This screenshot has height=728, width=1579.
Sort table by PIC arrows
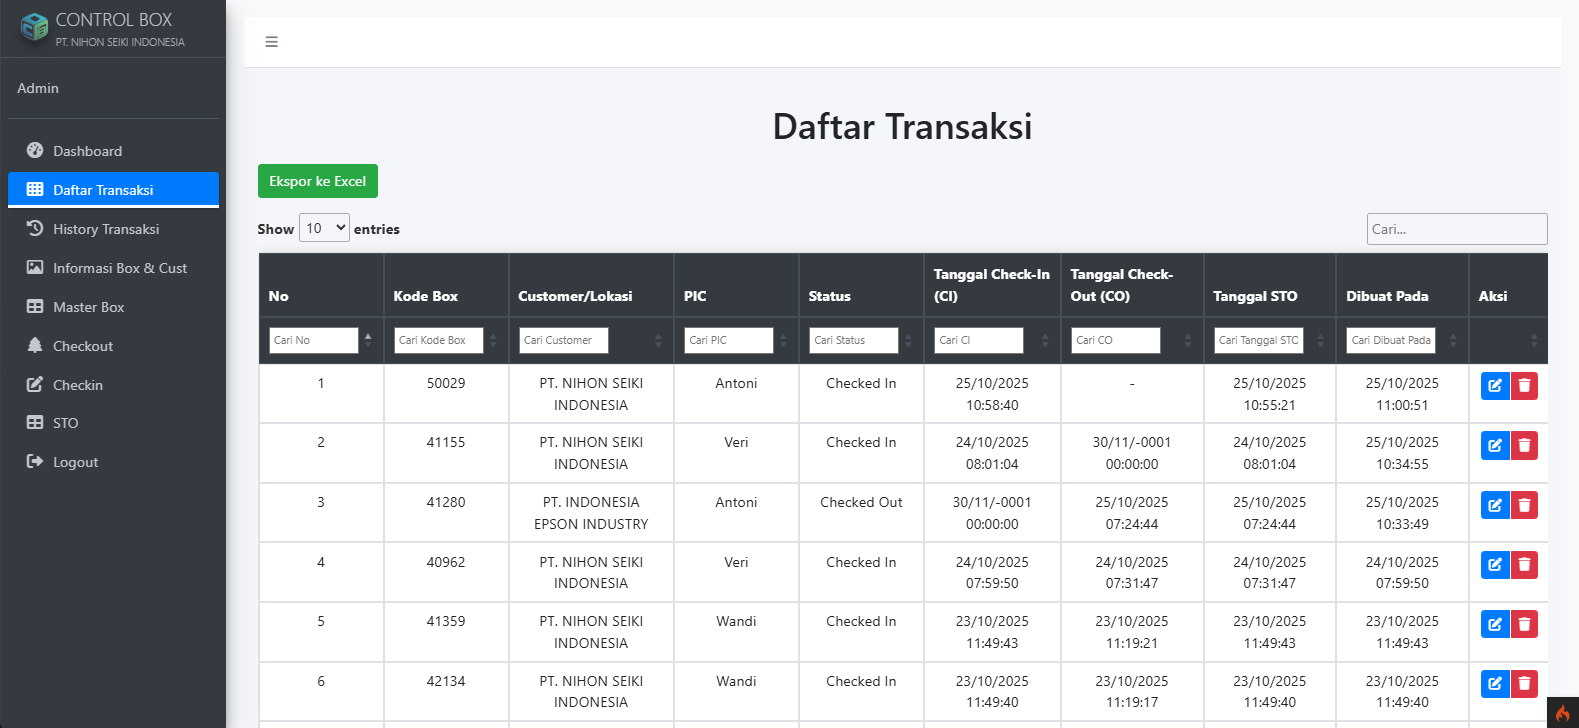(783, 340)
